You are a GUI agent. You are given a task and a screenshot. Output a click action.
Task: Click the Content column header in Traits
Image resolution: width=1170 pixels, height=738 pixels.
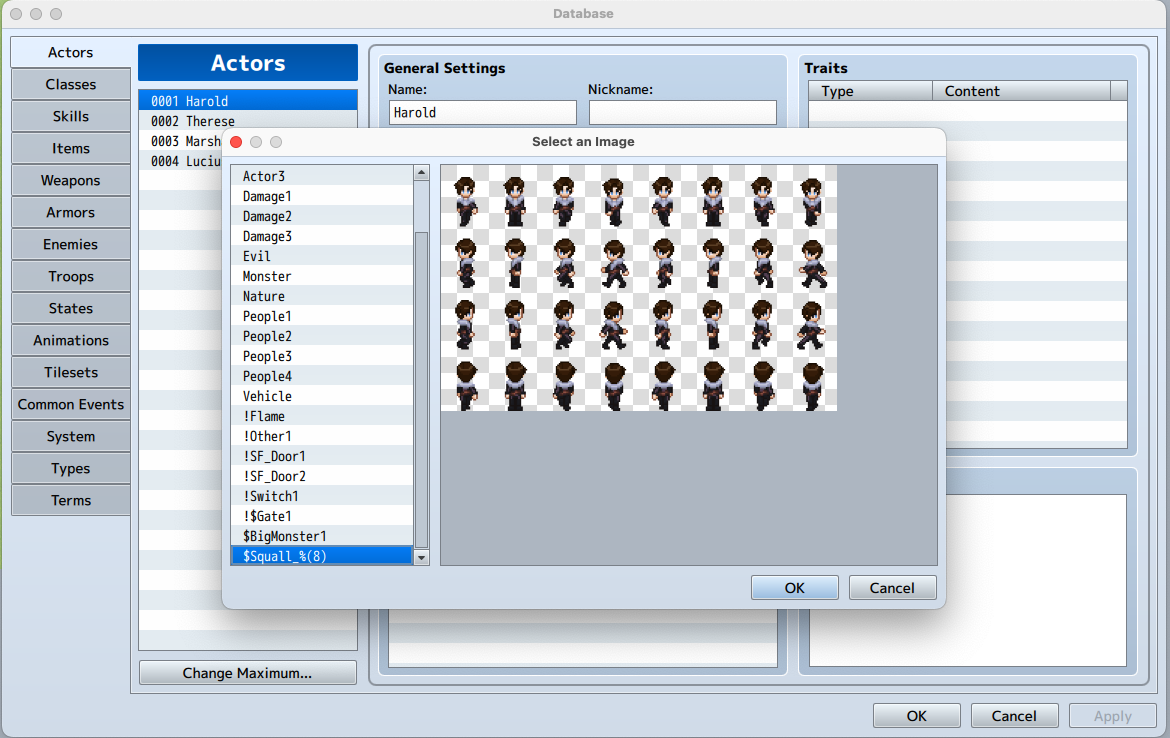tap(1022, 91)
